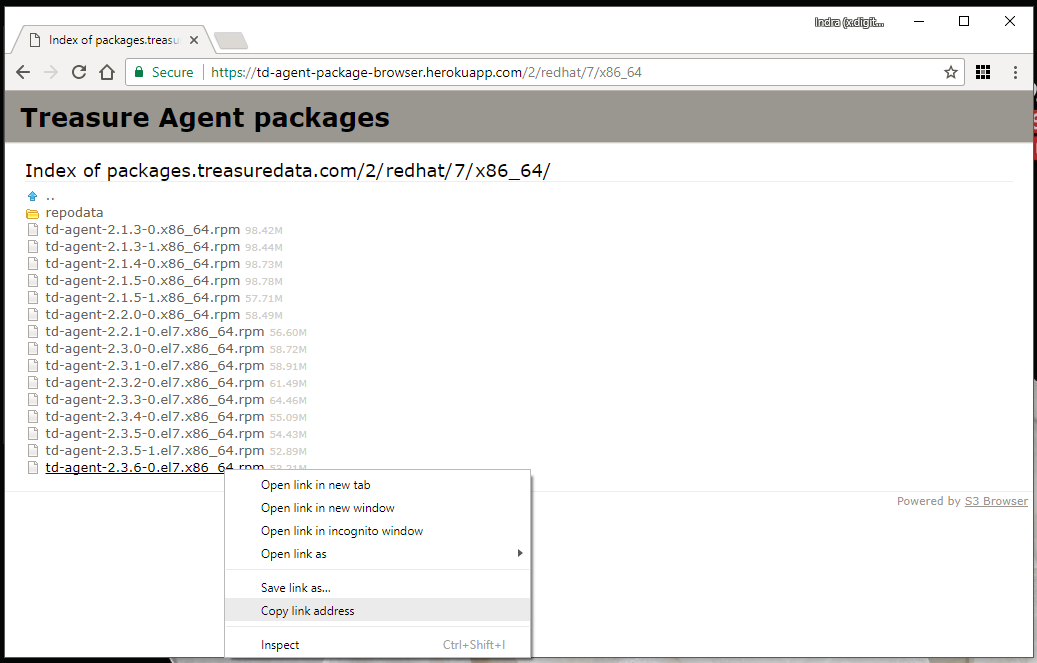
Task: Open the td-agent-2.1.5-1.x86_64.rpm link
Action: click(143, 297)
